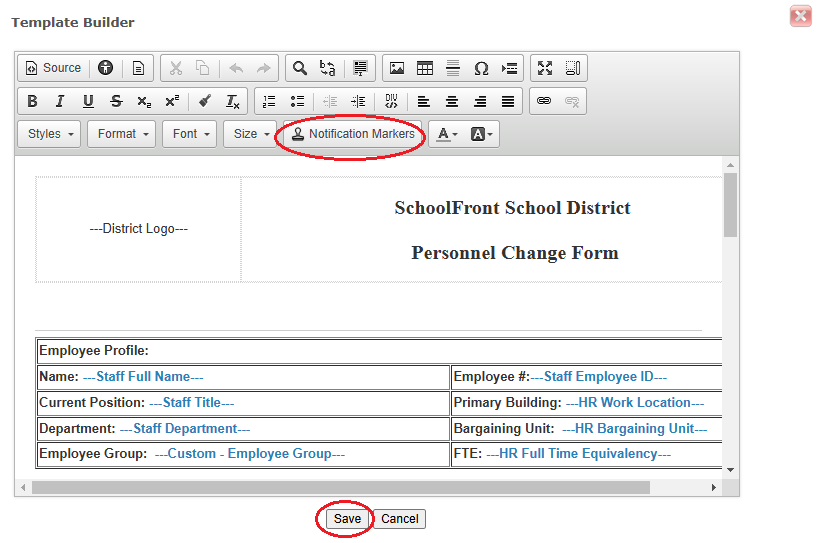Click the Redo arrow
Image resolution: width=819 pixels, height=543 pixels.
(x=264, y=68)
